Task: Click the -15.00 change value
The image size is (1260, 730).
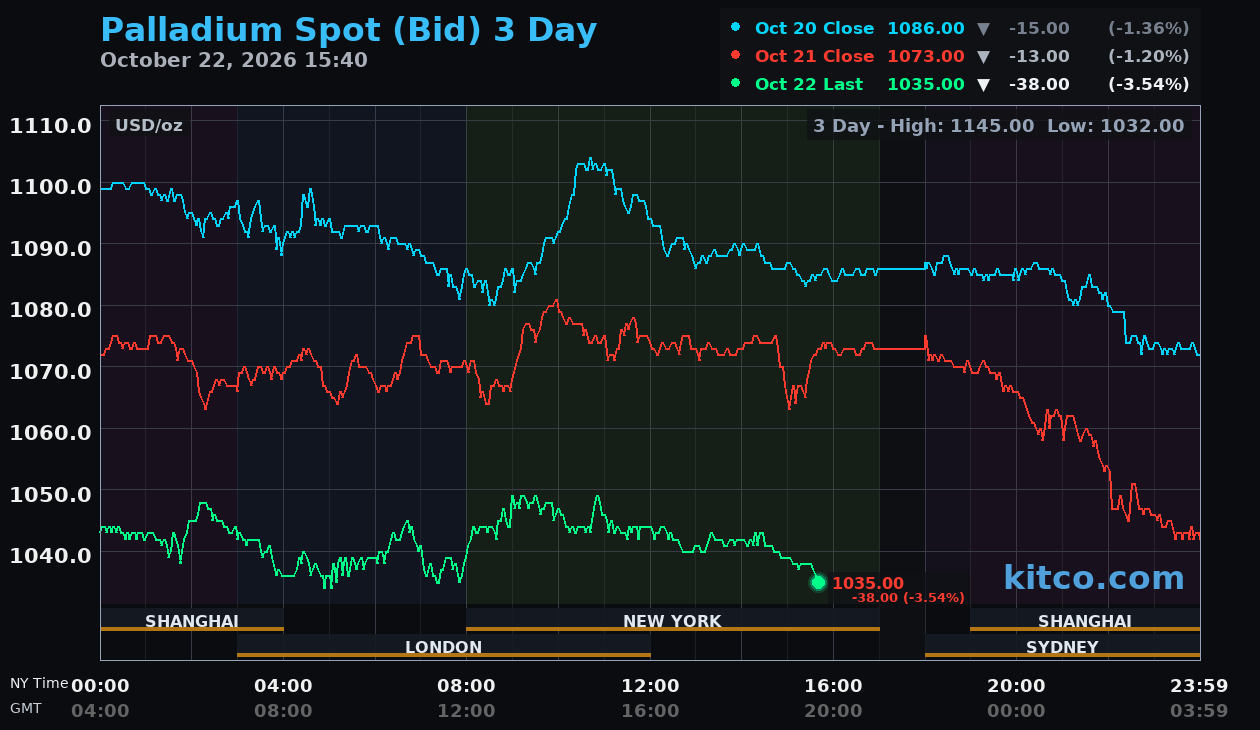Action: 1039,28
